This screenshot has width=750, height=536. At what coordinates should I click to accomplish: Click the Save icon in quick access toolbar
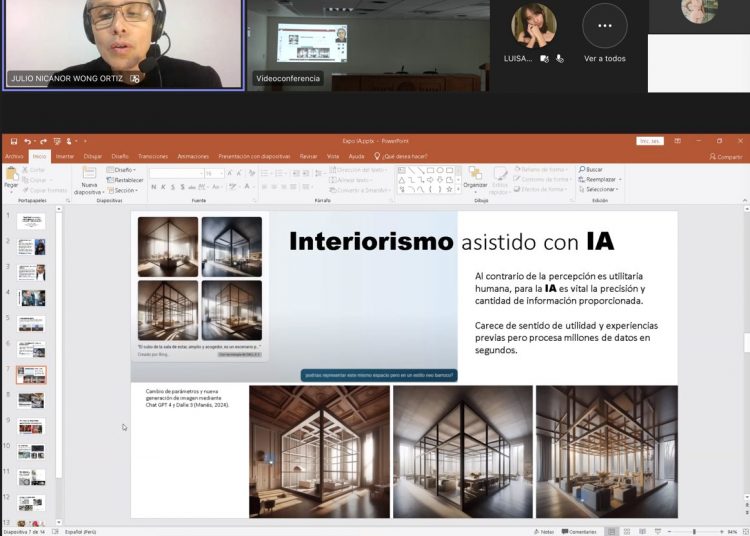13,141
